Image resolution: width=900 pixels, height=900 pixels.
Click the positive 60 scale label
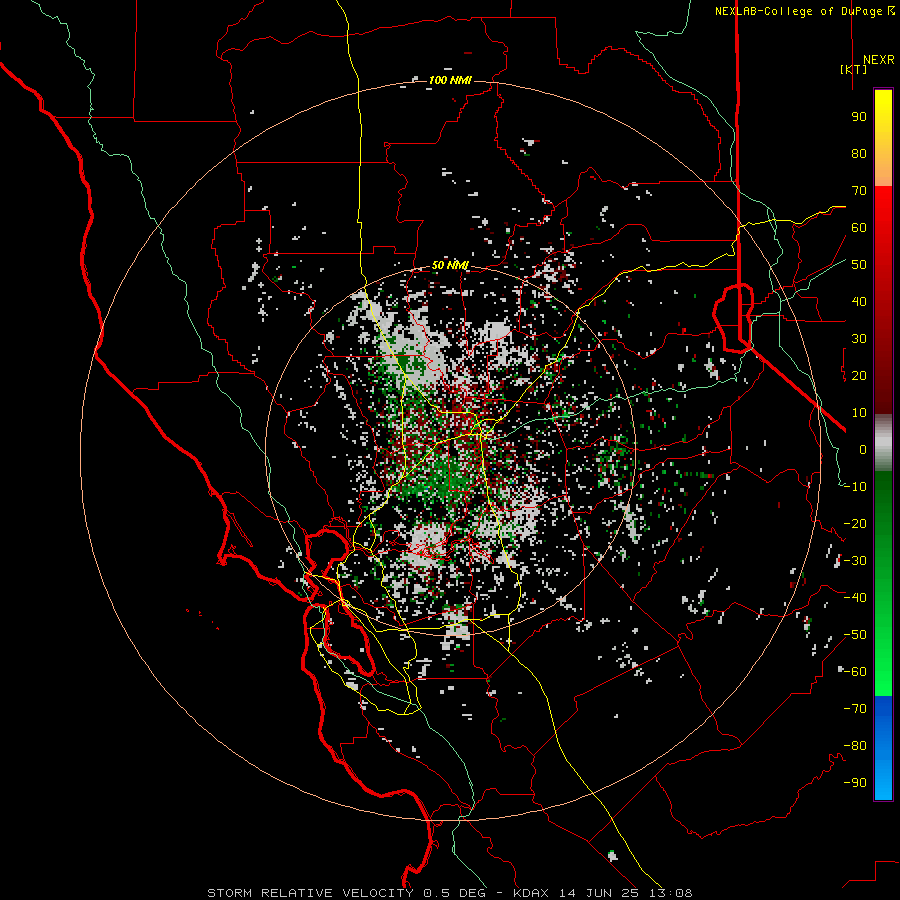click(859, 228)
